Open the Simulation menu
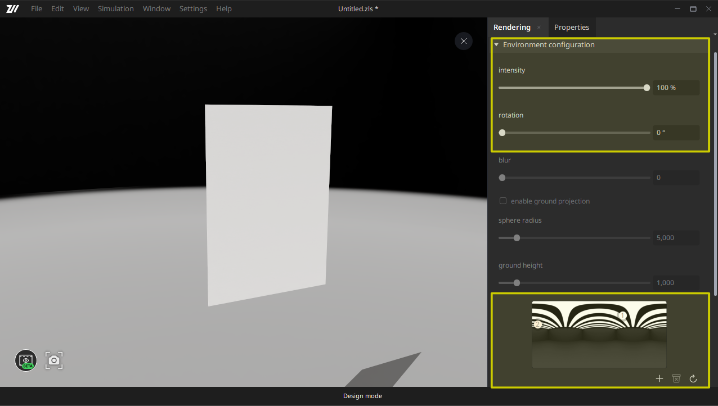The height and width of the screenshot is (406, 718). 115,8
